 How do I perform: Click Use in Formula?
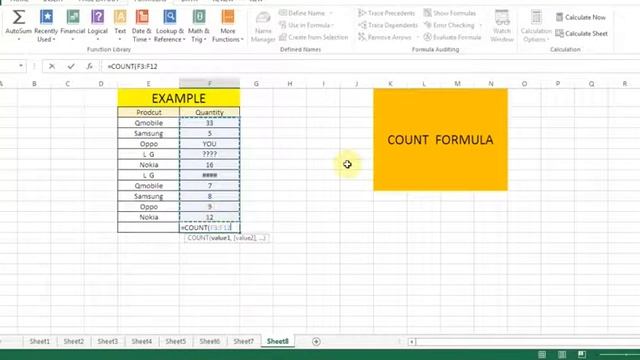point(305,25)
